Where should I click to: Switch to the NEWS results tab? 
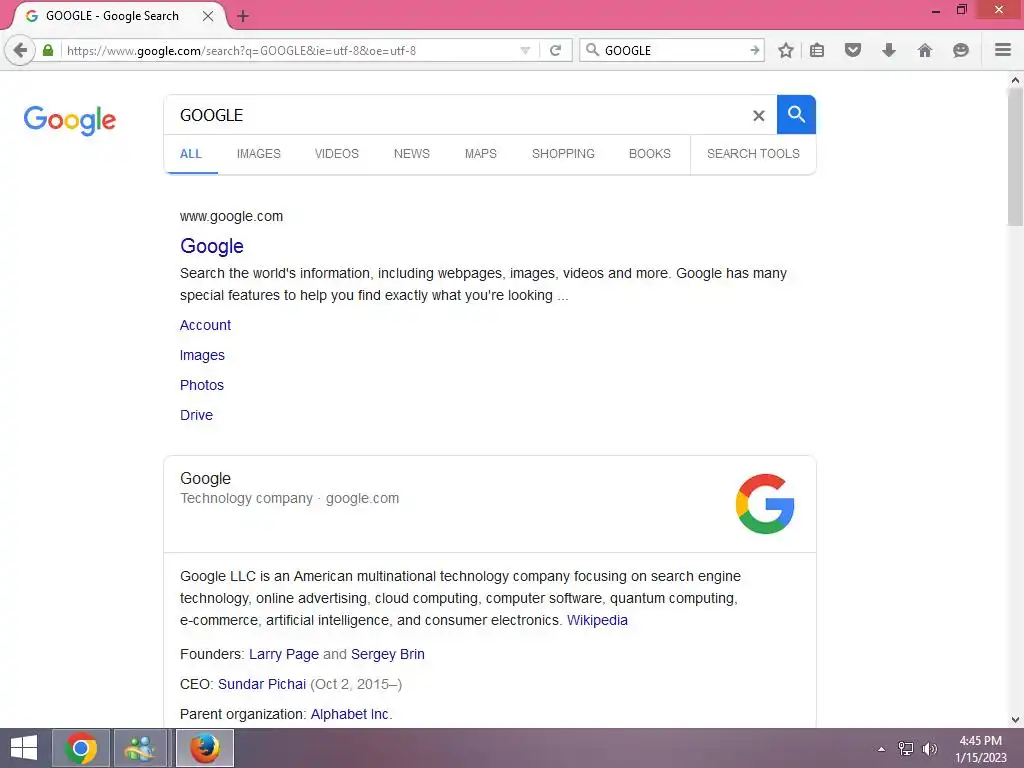click(x=411, y=154)
